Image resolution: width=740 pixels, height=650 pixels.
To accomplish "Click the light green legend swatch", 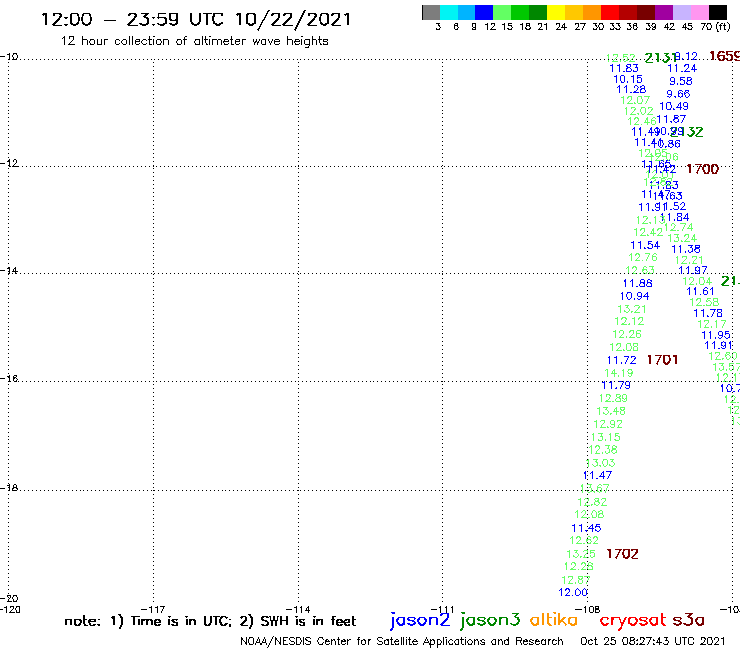I will [x=502, y=12].
